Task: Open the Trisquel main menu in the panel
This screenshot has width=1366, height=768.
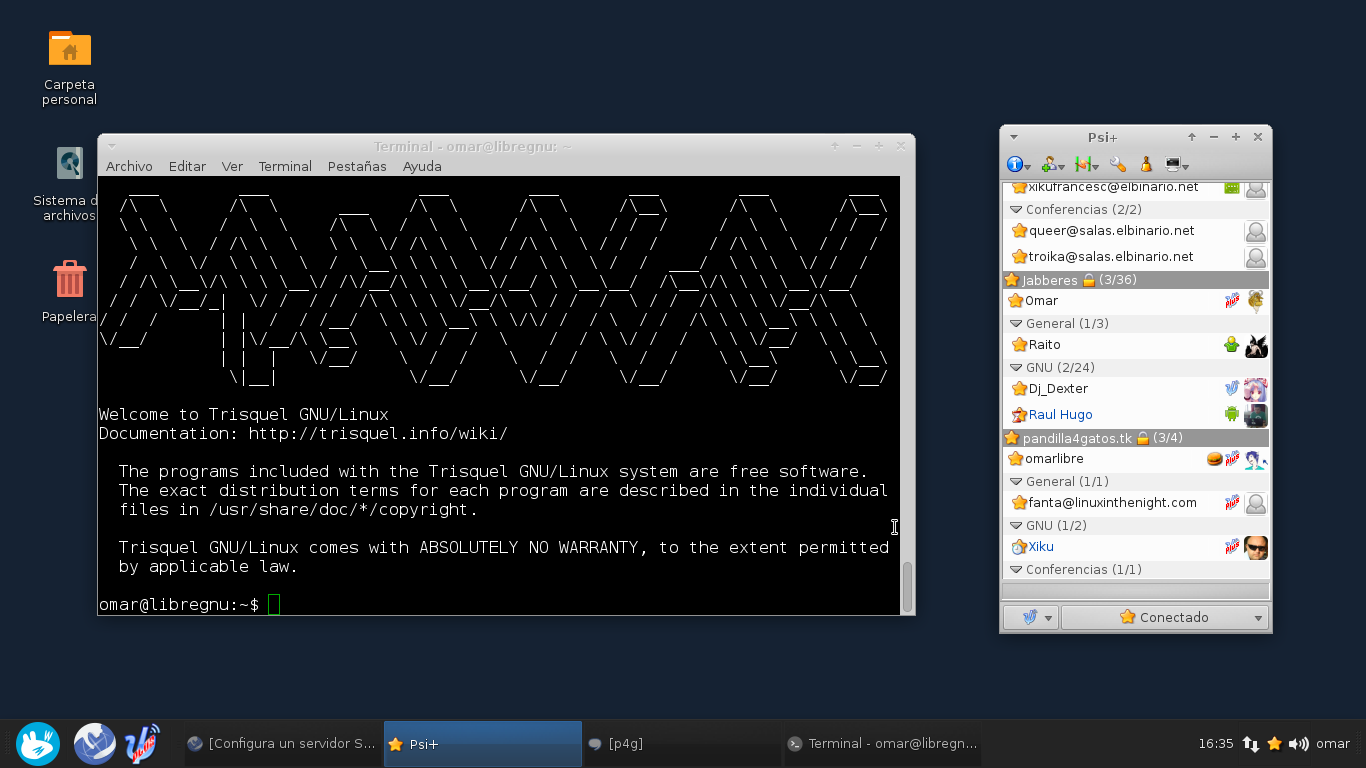Action: [38, 744]
